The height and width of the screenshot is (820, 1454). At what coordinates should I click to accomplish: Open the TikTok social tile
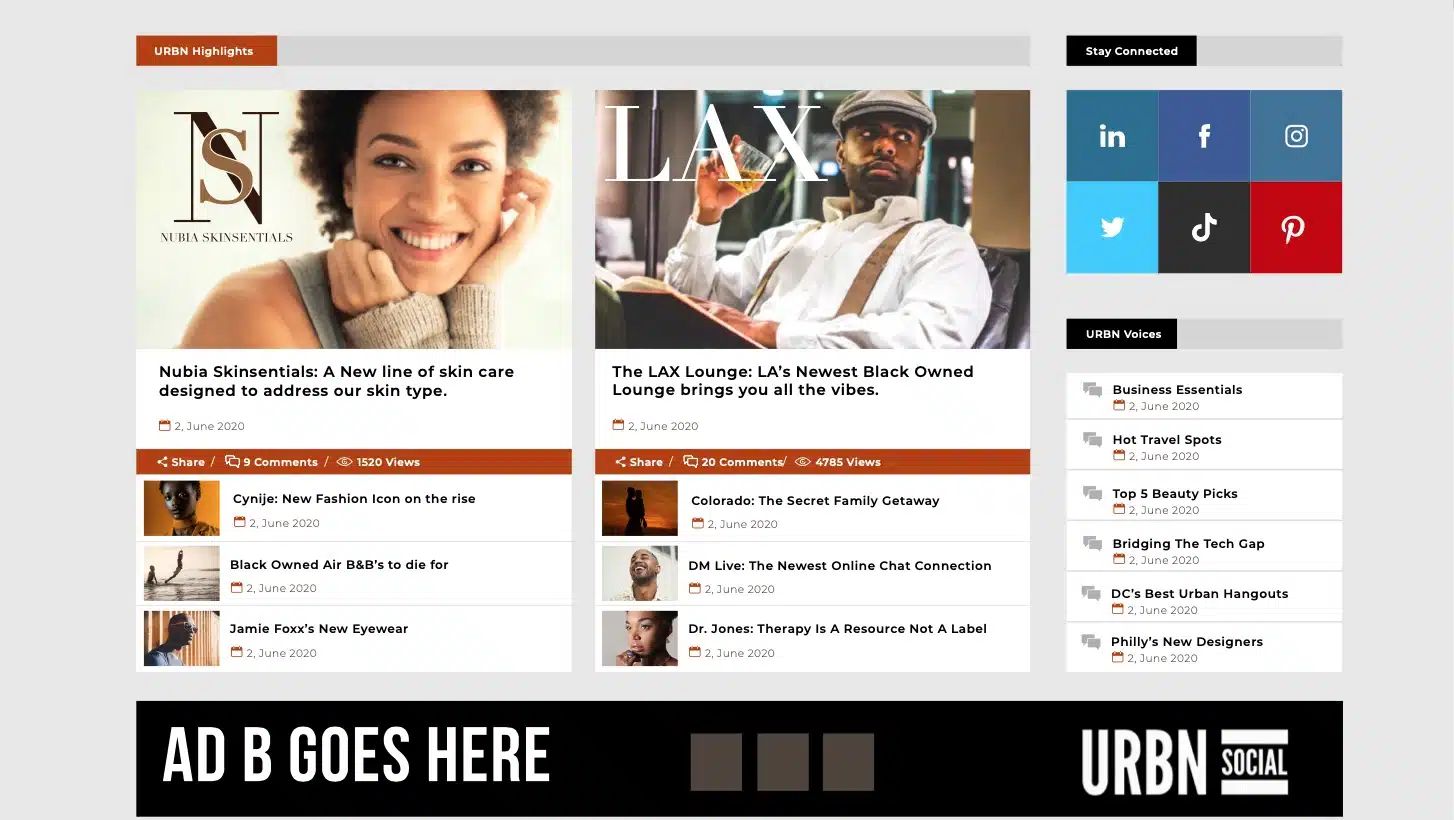click(x=1204, y=227)
